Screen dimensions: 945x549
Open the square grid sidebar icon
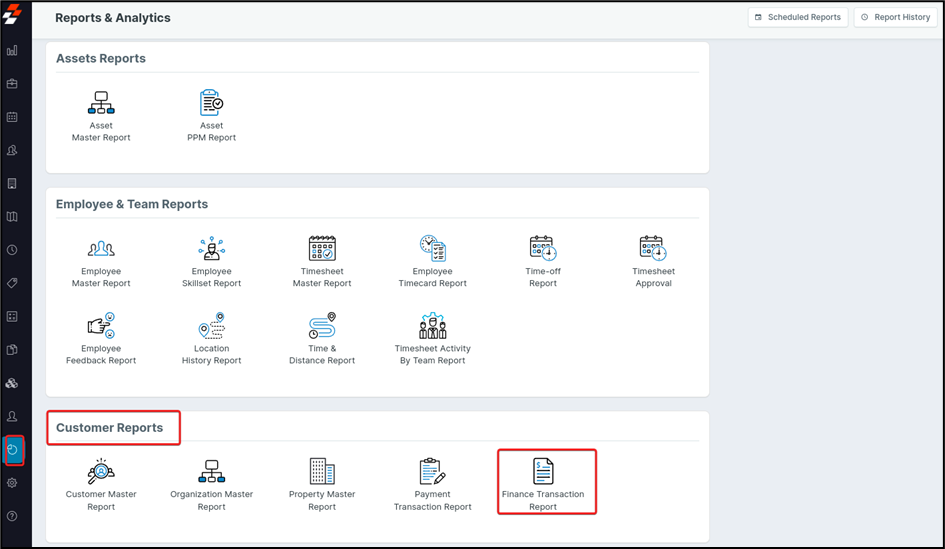12,316
